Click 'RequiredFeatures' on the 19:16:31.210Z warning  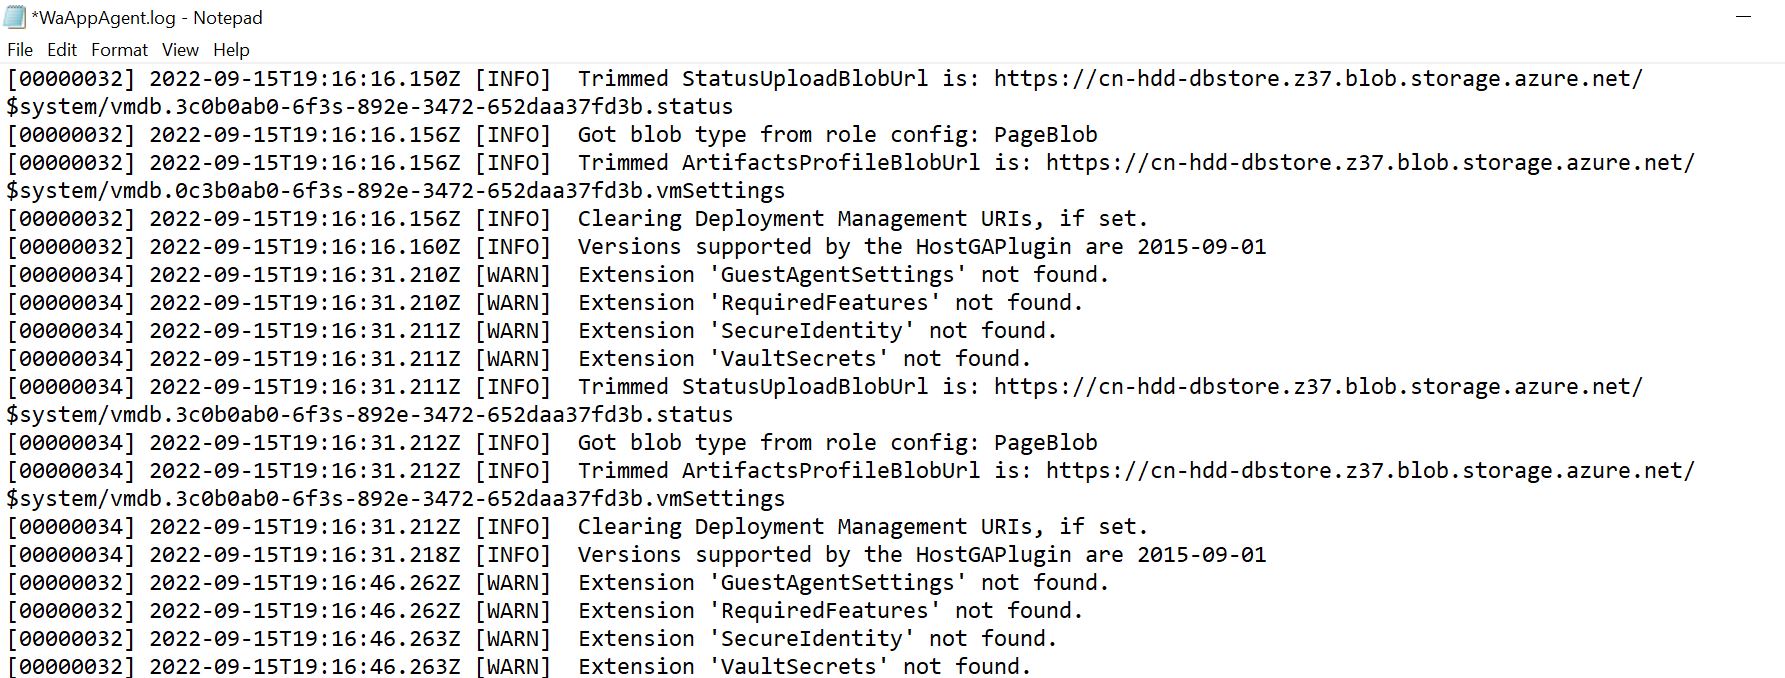click(x=825, y=302)
